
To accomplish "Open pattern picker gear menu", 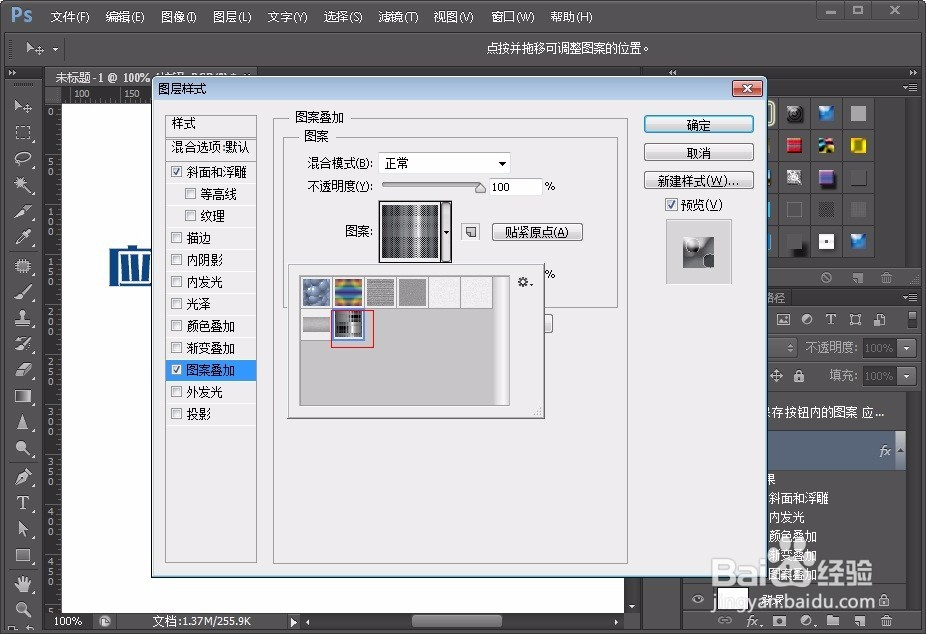I will pyautogui.click(x=525, y=282).
